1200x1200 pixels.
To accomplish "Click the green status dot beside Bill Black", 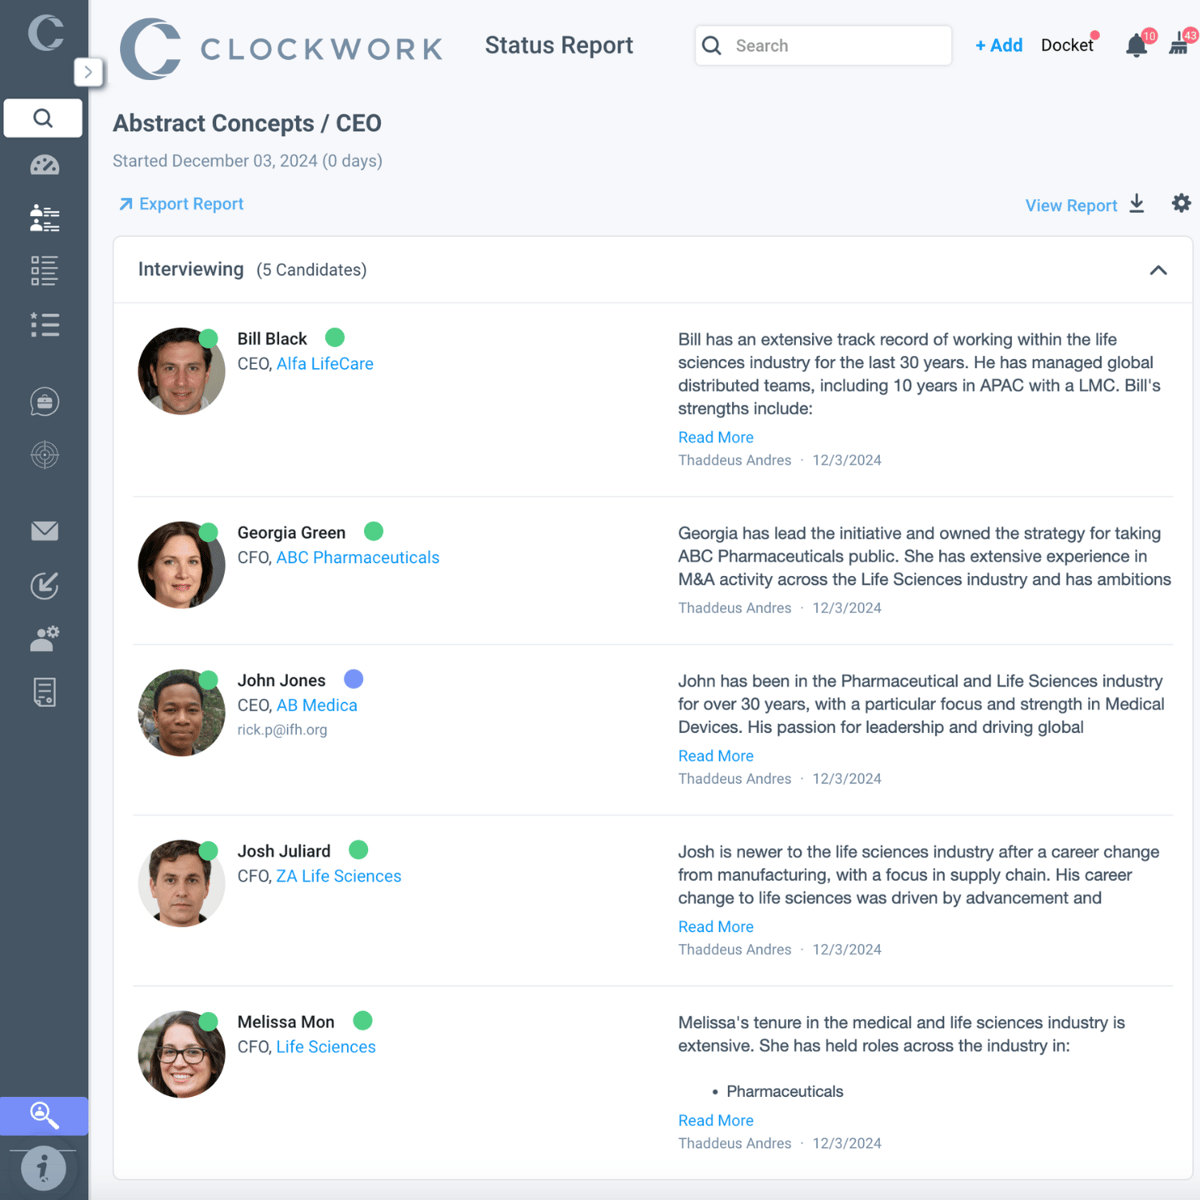I will [x=334, y=338].
